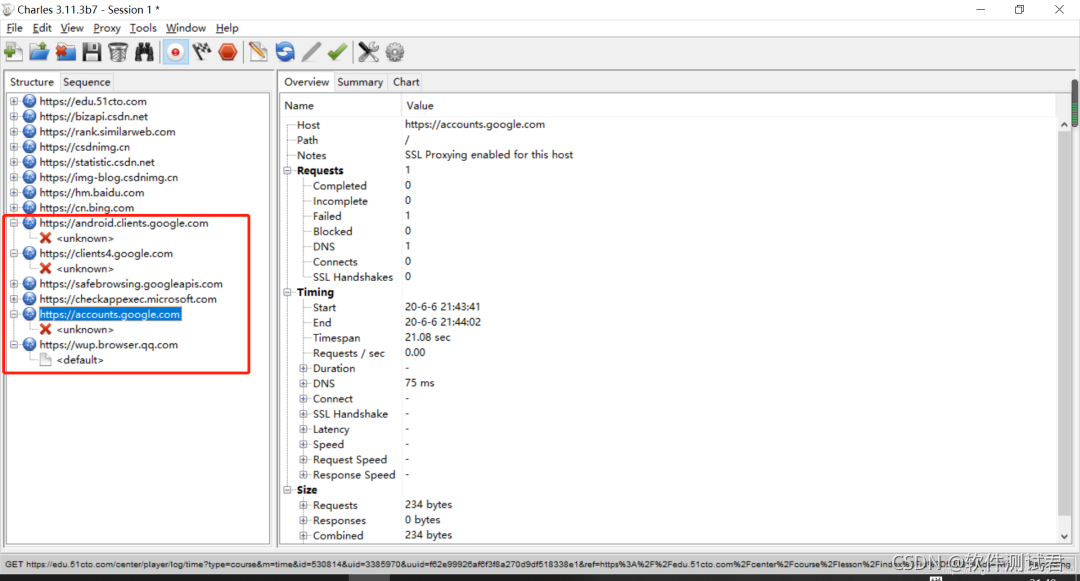This screenshot has width=1080, height=581.
Task: Select <unknown> under accounts.google.com
Action: (x=85, y=330)
